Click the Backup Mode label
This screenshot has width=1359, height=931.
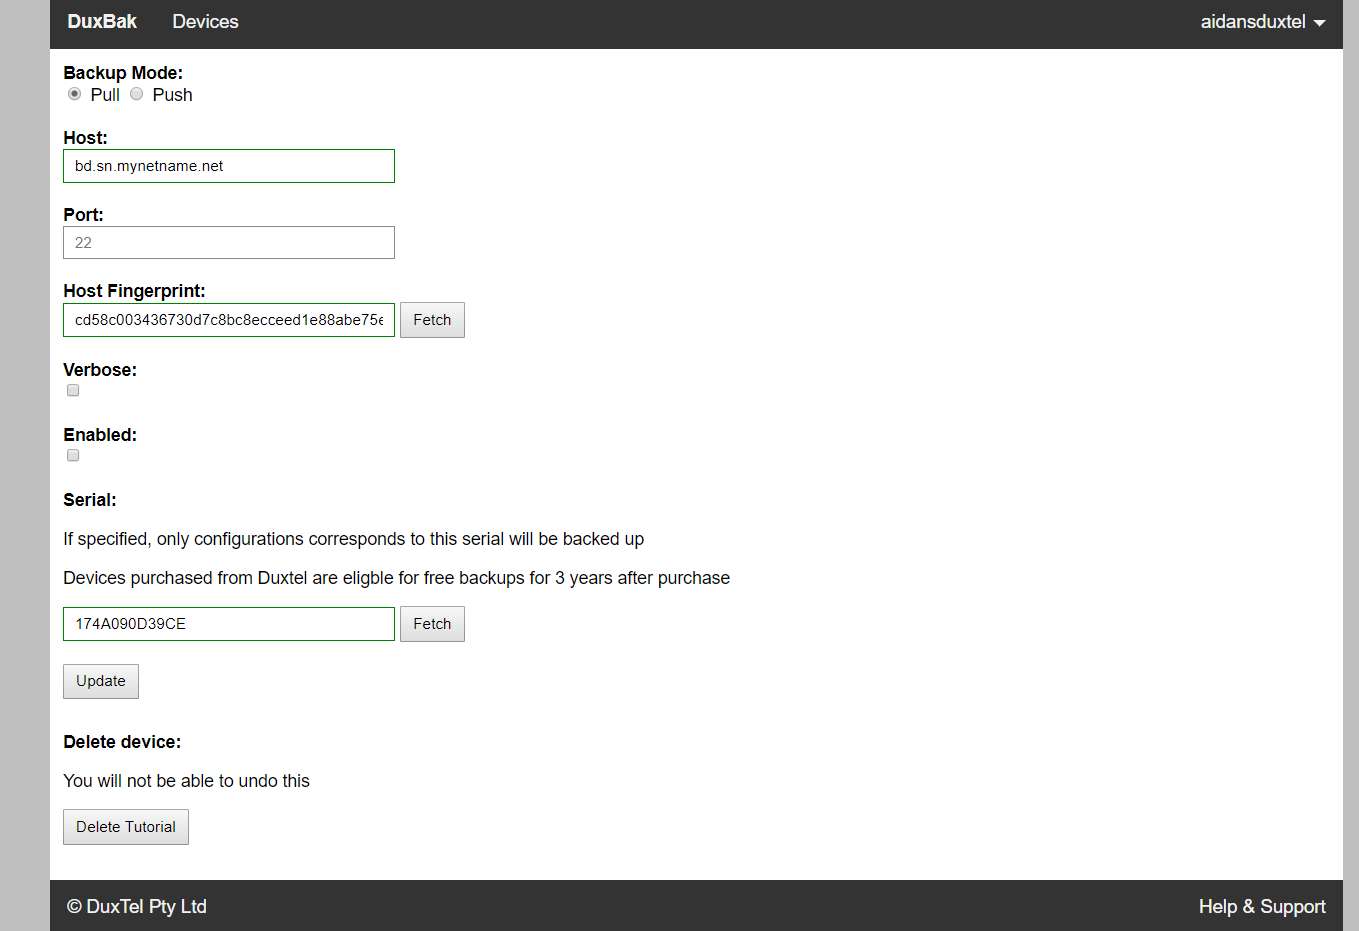click(123, 73)
